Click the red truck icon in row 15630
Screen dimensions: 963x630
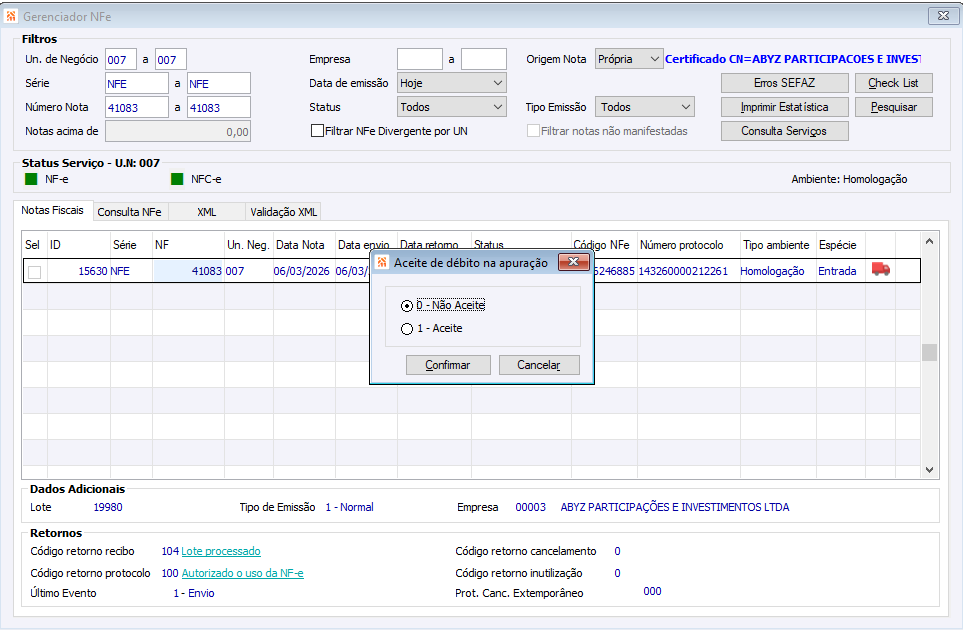tap(881, 270)
